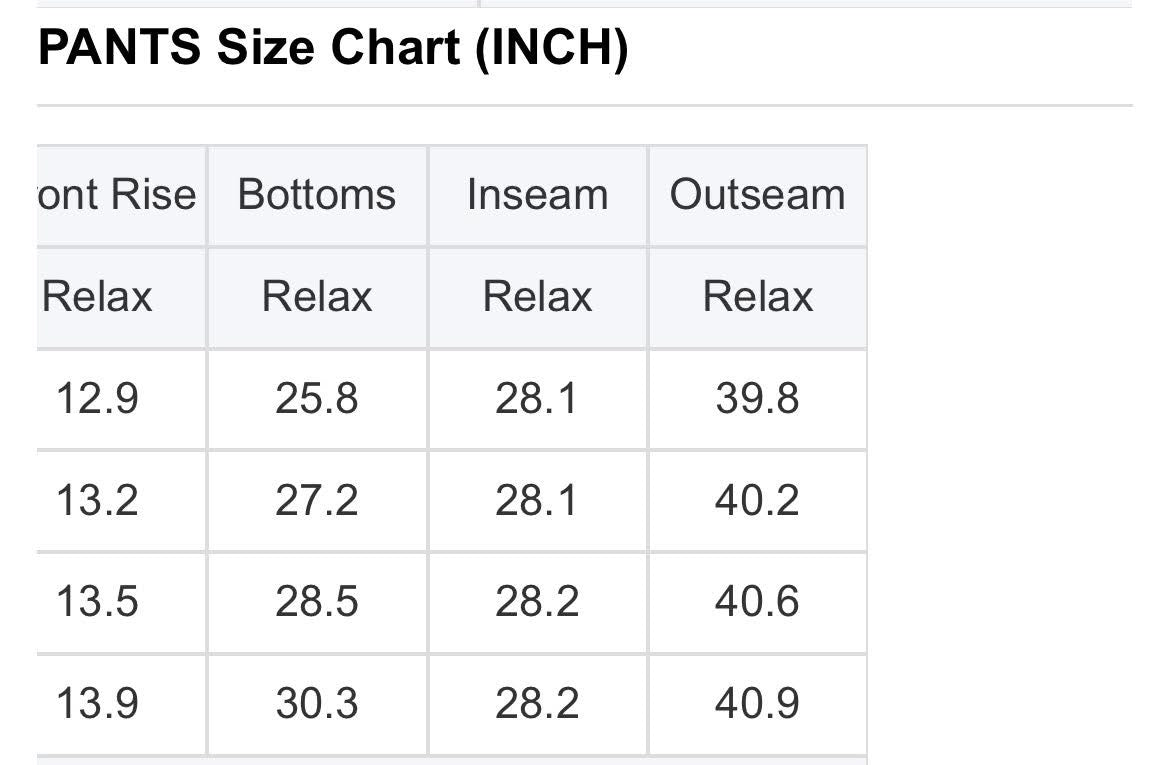Click the 28.5 bottoms cell
Viewport: 1170px width, 765px height.
317,602
